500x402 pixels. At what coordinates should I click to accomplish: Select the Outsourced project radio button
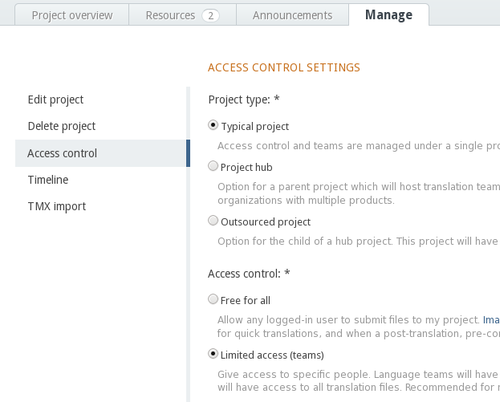pos(213,221)
